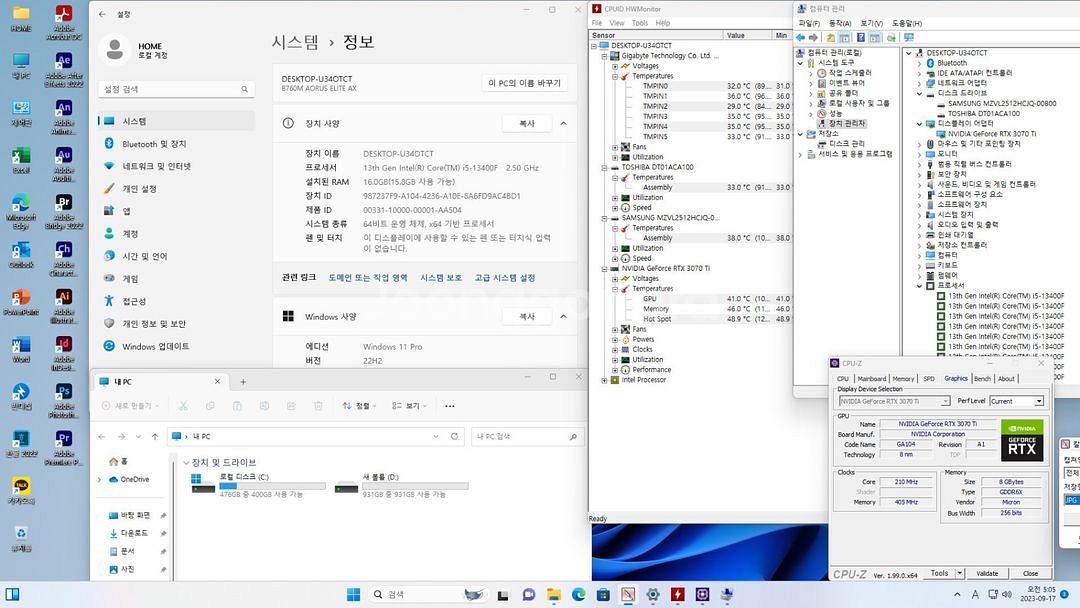Click the back arrow in the Computer Management toolbar

800,37
